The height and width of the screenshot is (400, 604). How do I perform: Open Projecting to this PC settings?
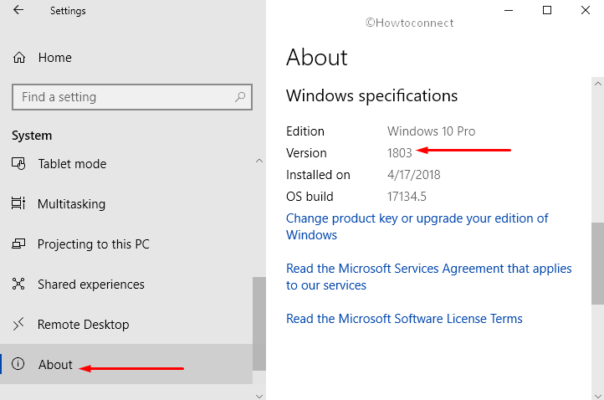[x=93, y=244]
